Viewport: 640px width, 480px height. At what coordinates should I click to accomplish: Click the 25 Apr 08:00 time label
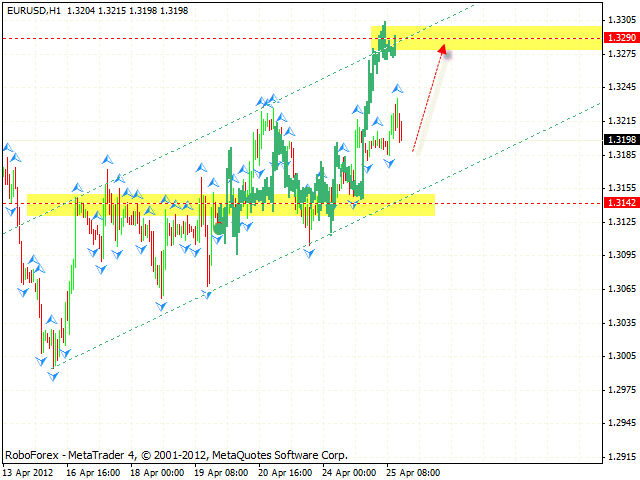tap(413, 473)
